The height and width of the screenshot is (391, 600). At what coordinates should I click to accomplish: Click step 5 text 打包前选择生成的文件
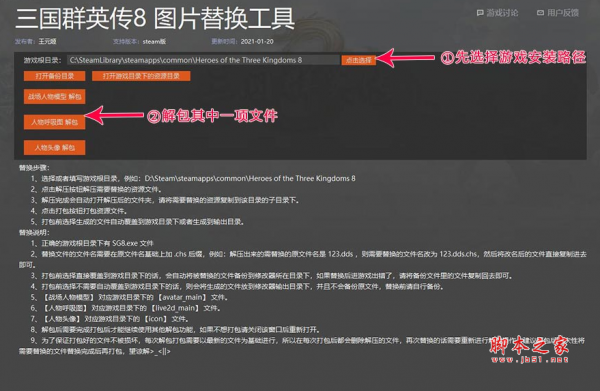137,222
